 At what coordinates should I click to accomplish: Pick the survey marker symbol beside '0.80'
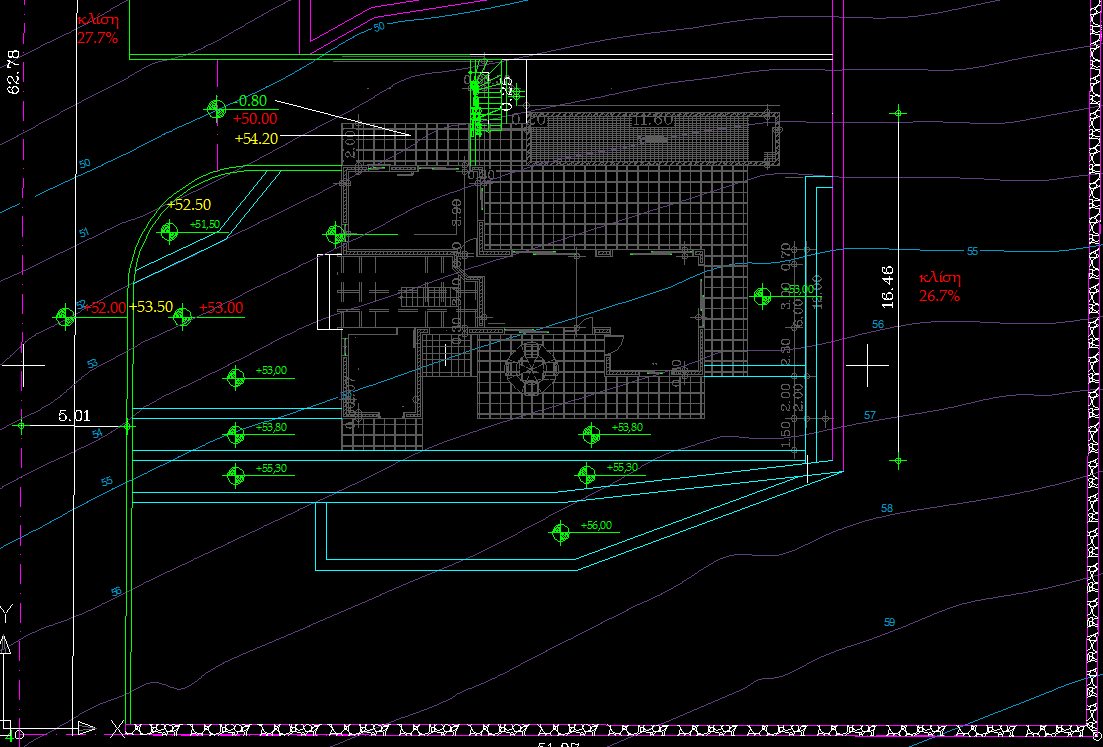coord(216,109)
